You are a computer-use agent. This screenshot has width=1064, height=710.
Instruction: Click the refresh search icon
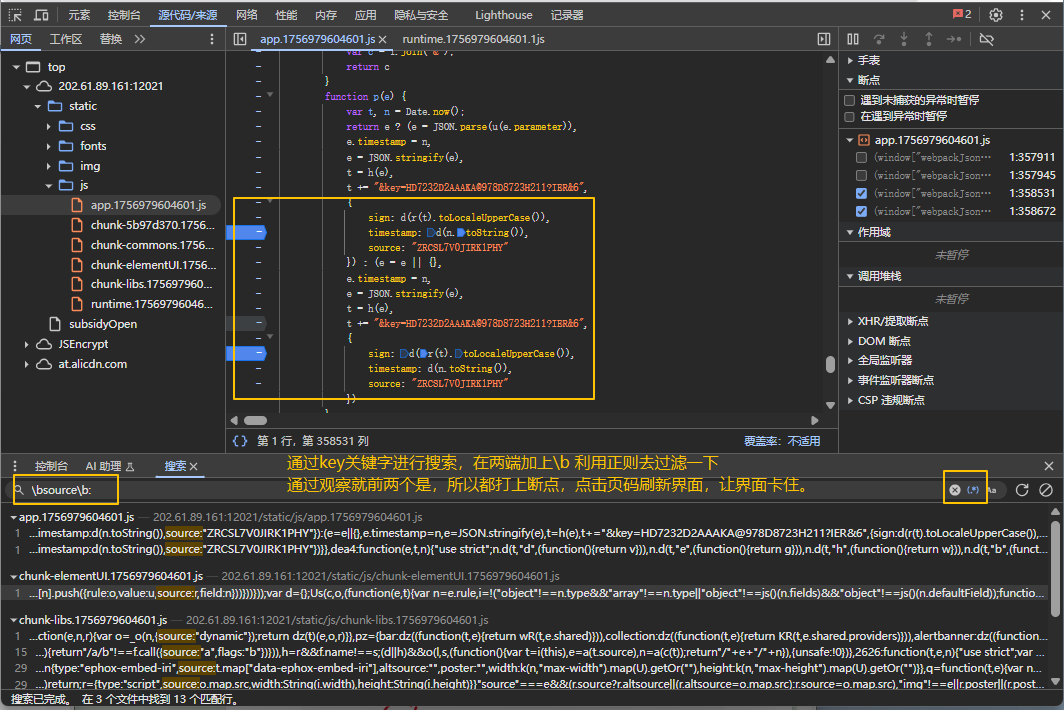point(1022,489)
